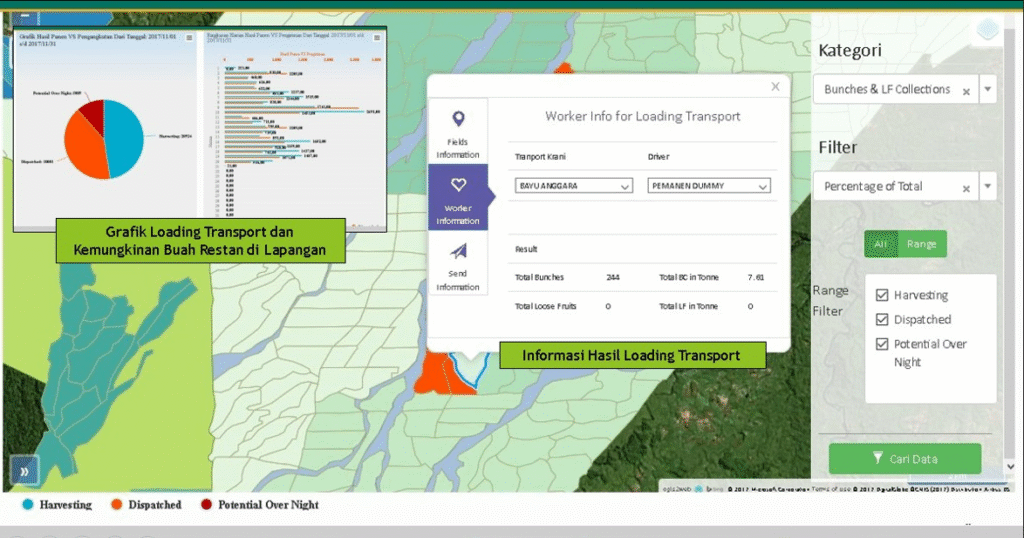The image size is (1024, 538).
Task: Expand the sidebar with double-arrow button
Action: (x=24, y=471)
